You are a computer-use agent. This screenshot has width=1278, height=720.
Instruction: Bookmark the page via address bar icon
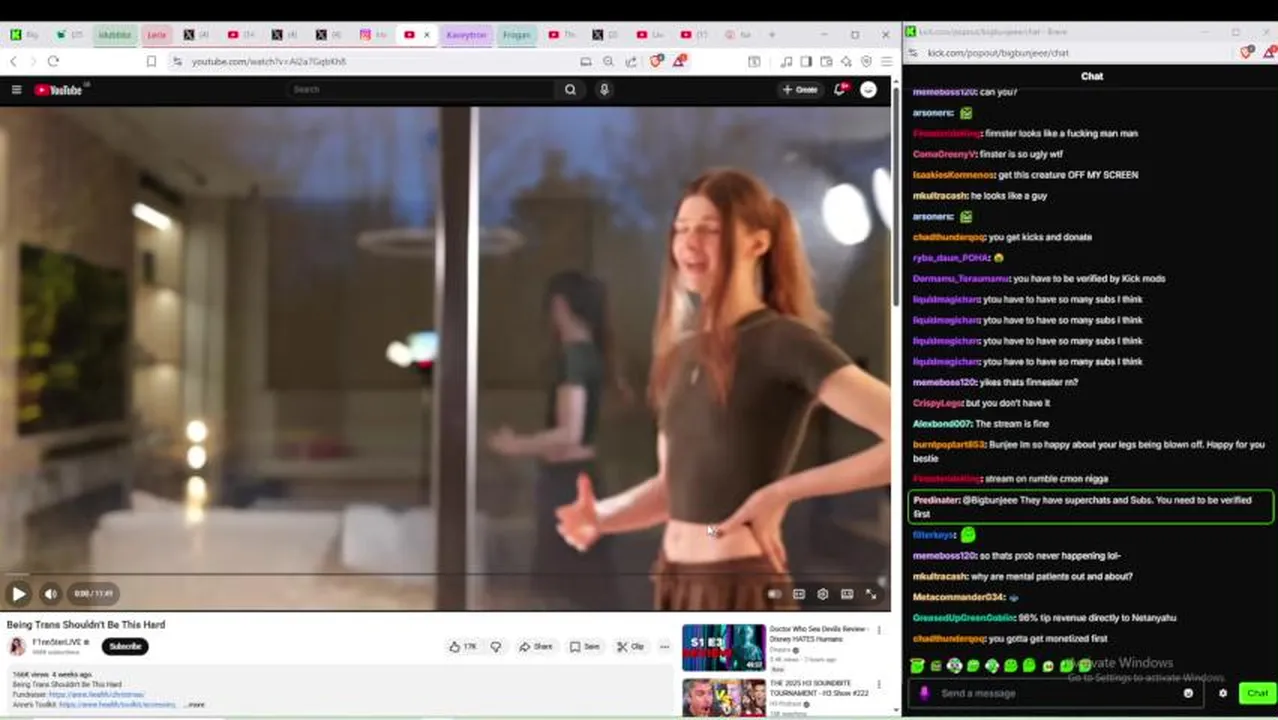[x=151, y=62]
